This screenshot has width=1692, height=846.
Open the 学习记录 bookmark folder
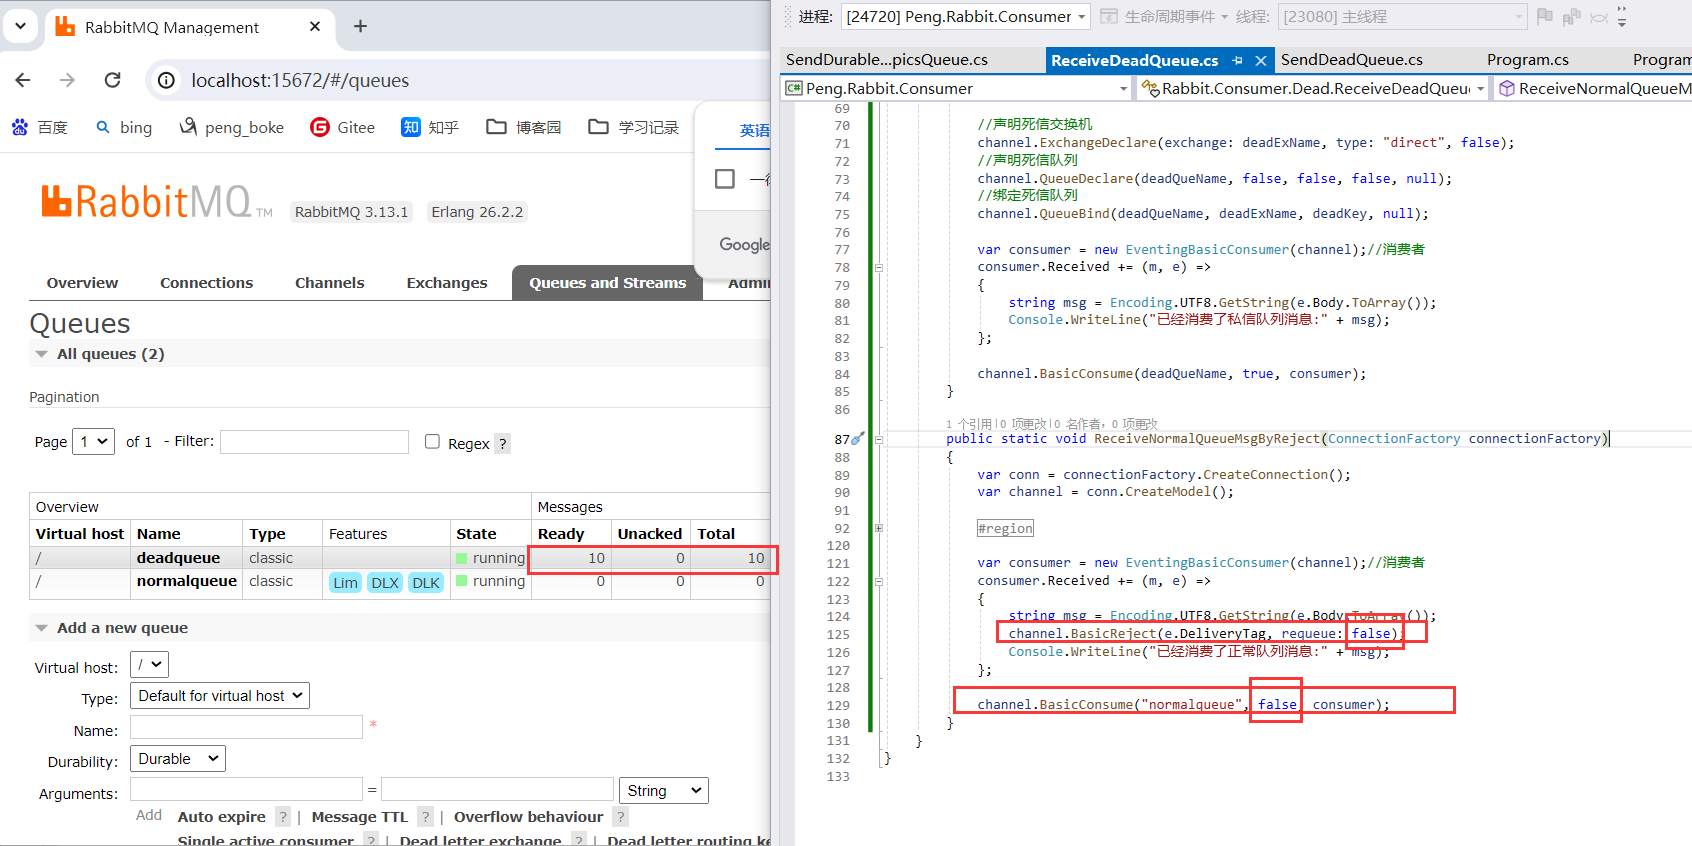(x=634, y=127)
